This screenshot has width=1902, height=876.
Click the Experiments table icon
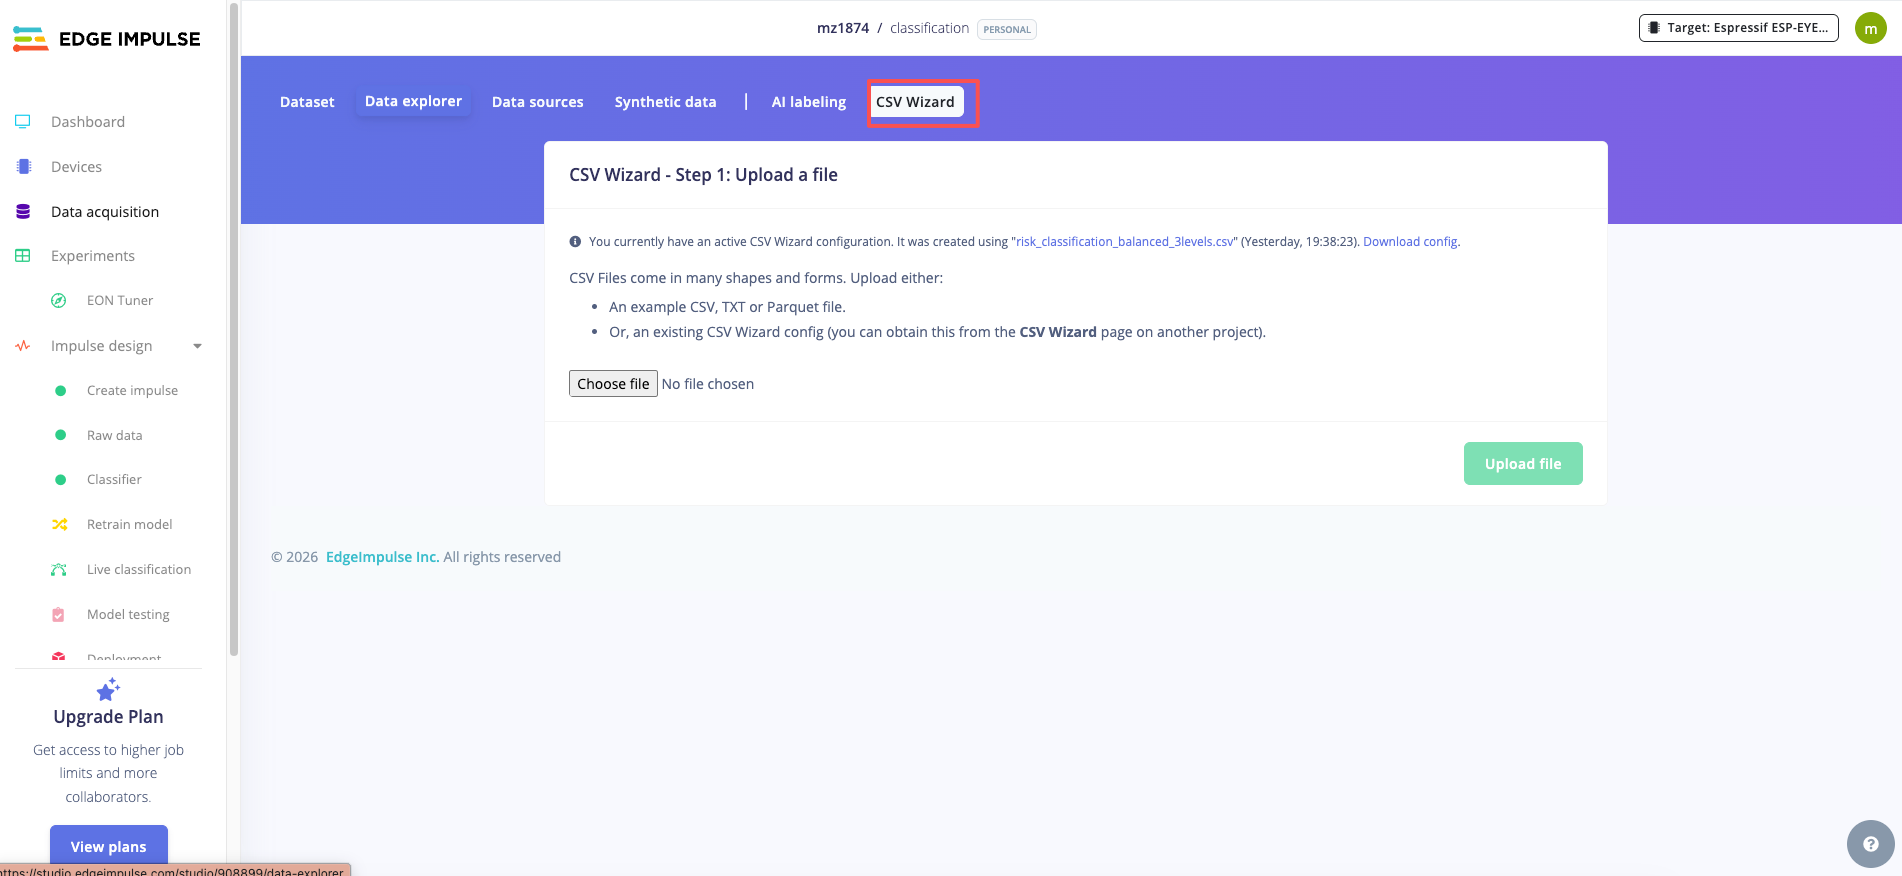(23, 256)
